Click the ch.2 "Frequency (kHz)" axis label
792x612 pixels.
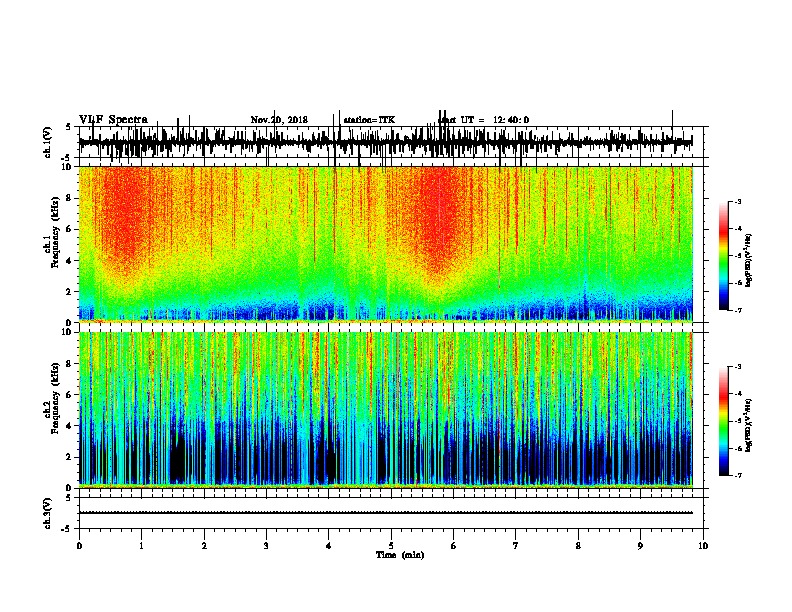[x=55, y=397]
